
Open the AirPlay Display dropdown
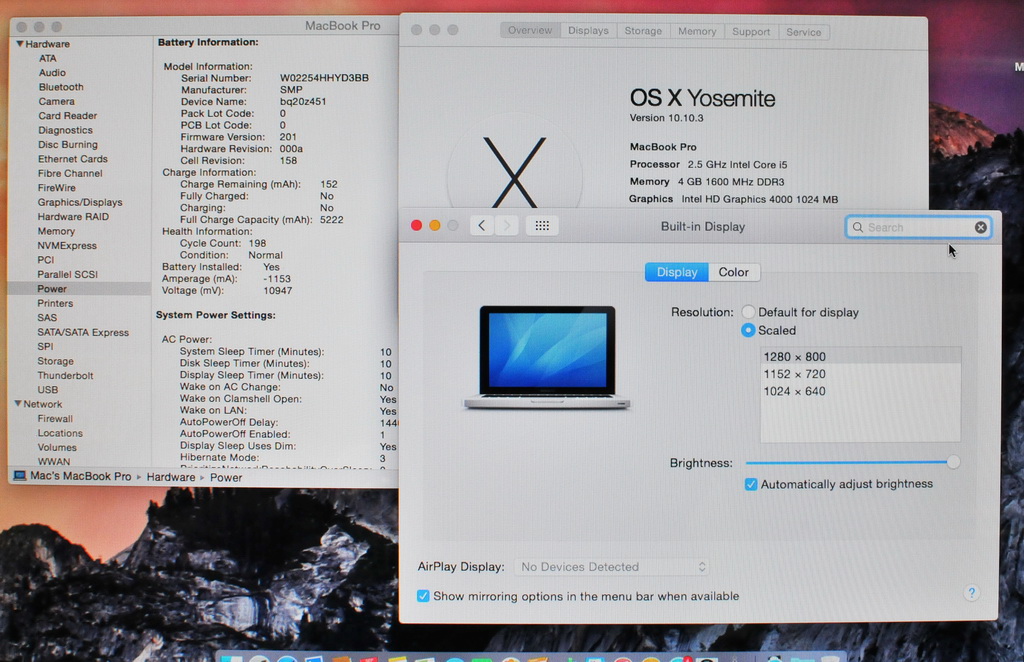tap(612, 567)
